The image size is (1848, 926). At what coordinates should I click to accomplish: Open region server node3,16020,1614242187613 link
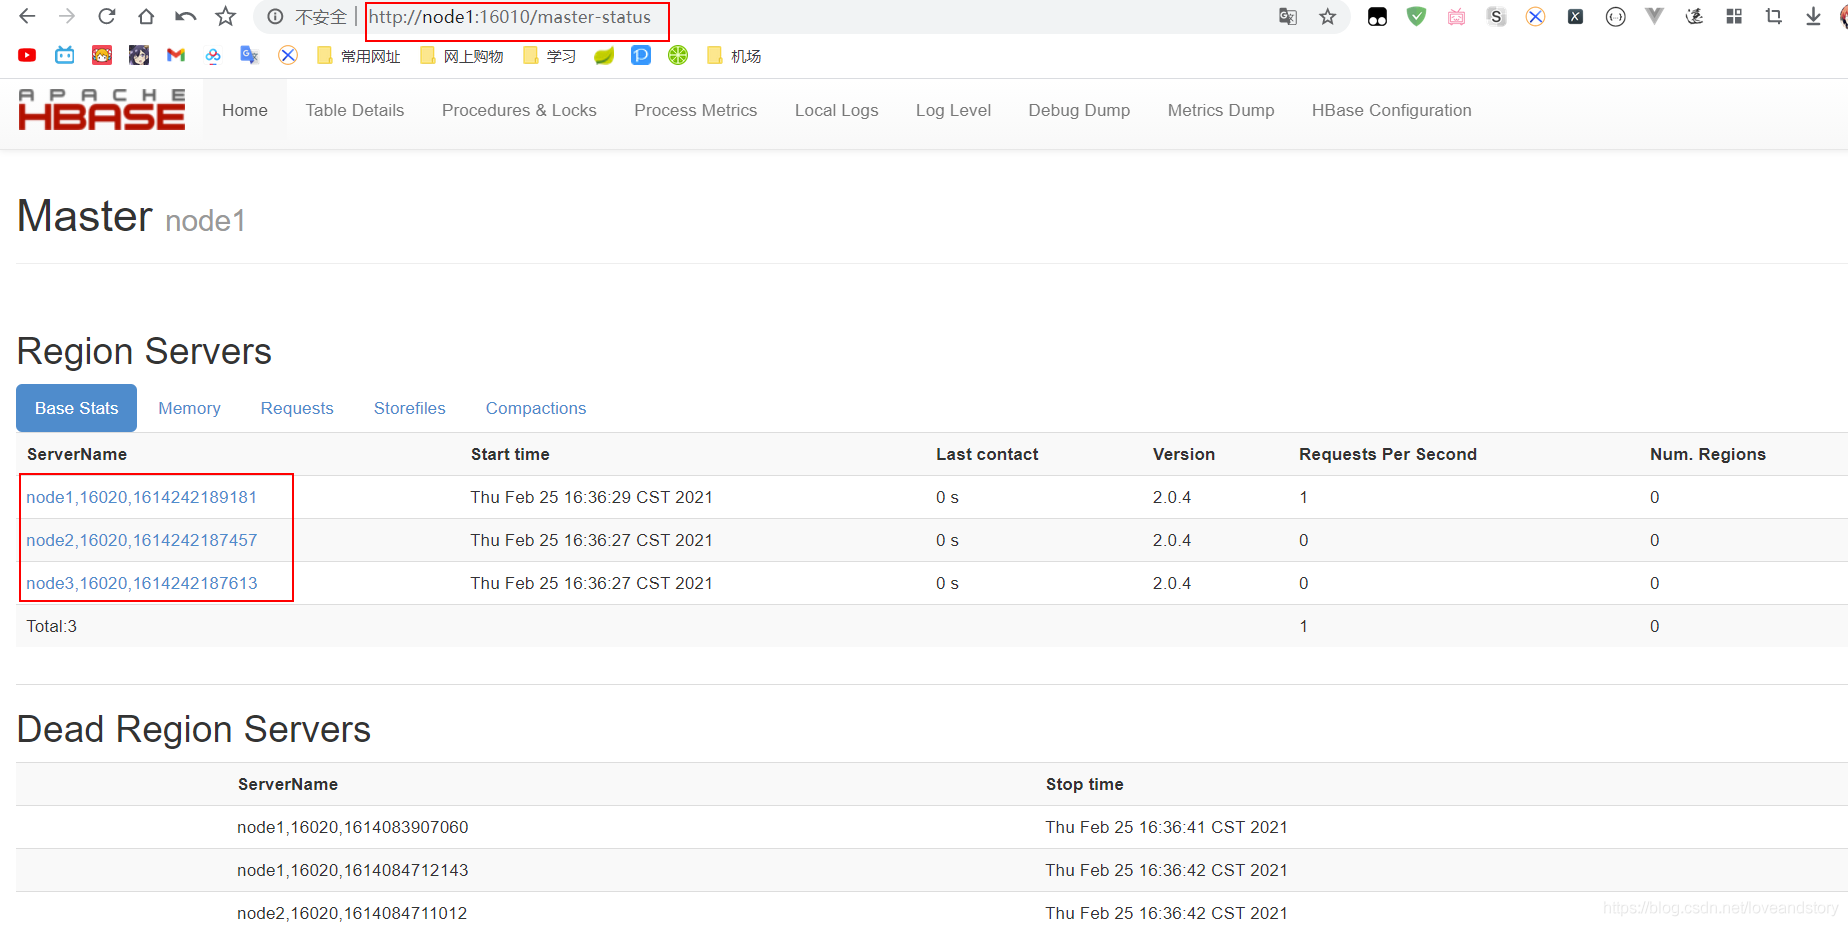pyautogui.click(x=142, y=583)
